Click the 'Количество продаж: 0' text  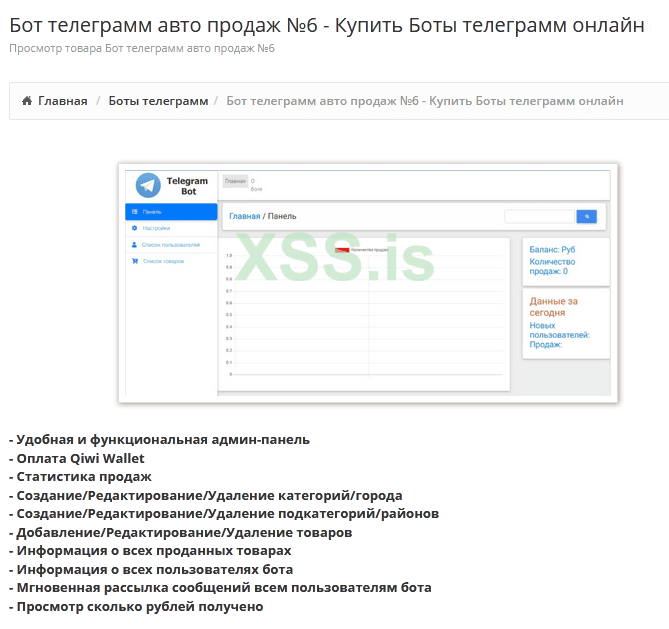click(x=552, y=266)
